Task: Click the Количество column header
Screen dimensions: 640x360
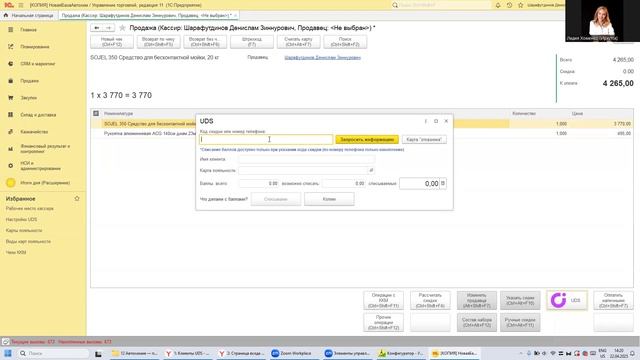Action: (x=524, y=113)
